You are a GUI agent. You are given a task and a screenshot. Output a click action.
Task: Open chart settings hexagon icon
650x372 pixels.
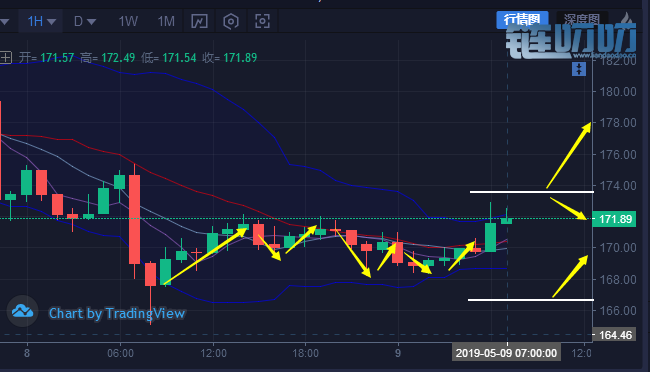point(231,21)
